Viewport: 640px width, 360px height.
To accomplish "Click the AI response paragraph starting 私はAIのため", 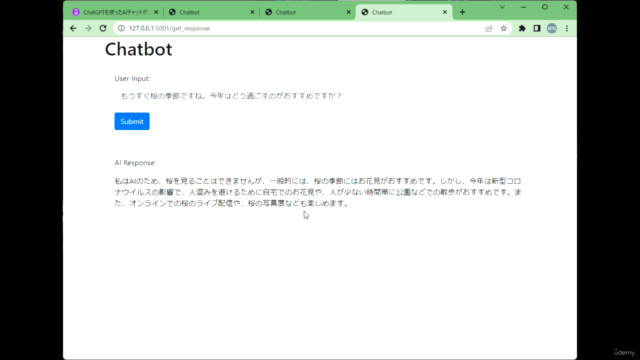I will (318, 192).
